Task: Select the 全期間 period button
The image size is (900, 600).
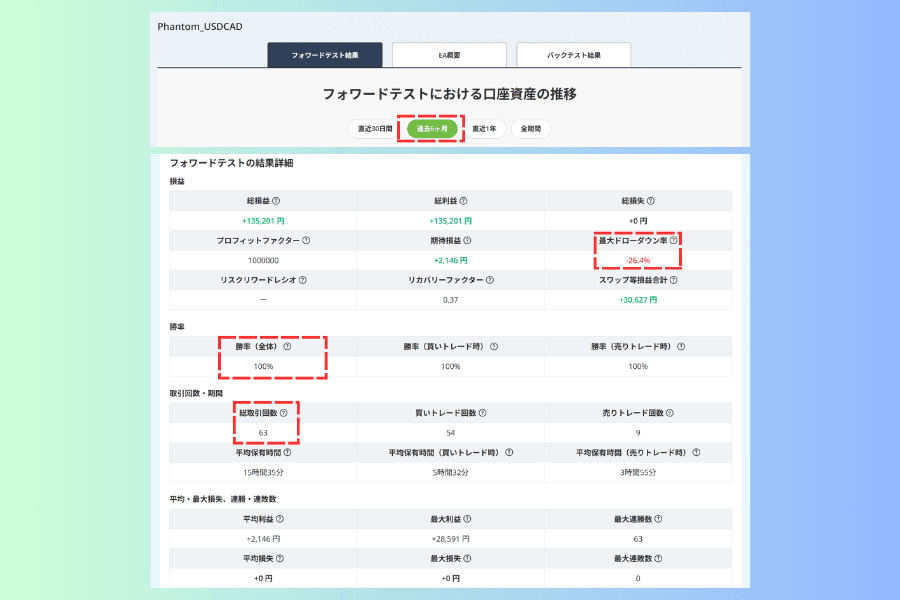Action: click(531, 129)
